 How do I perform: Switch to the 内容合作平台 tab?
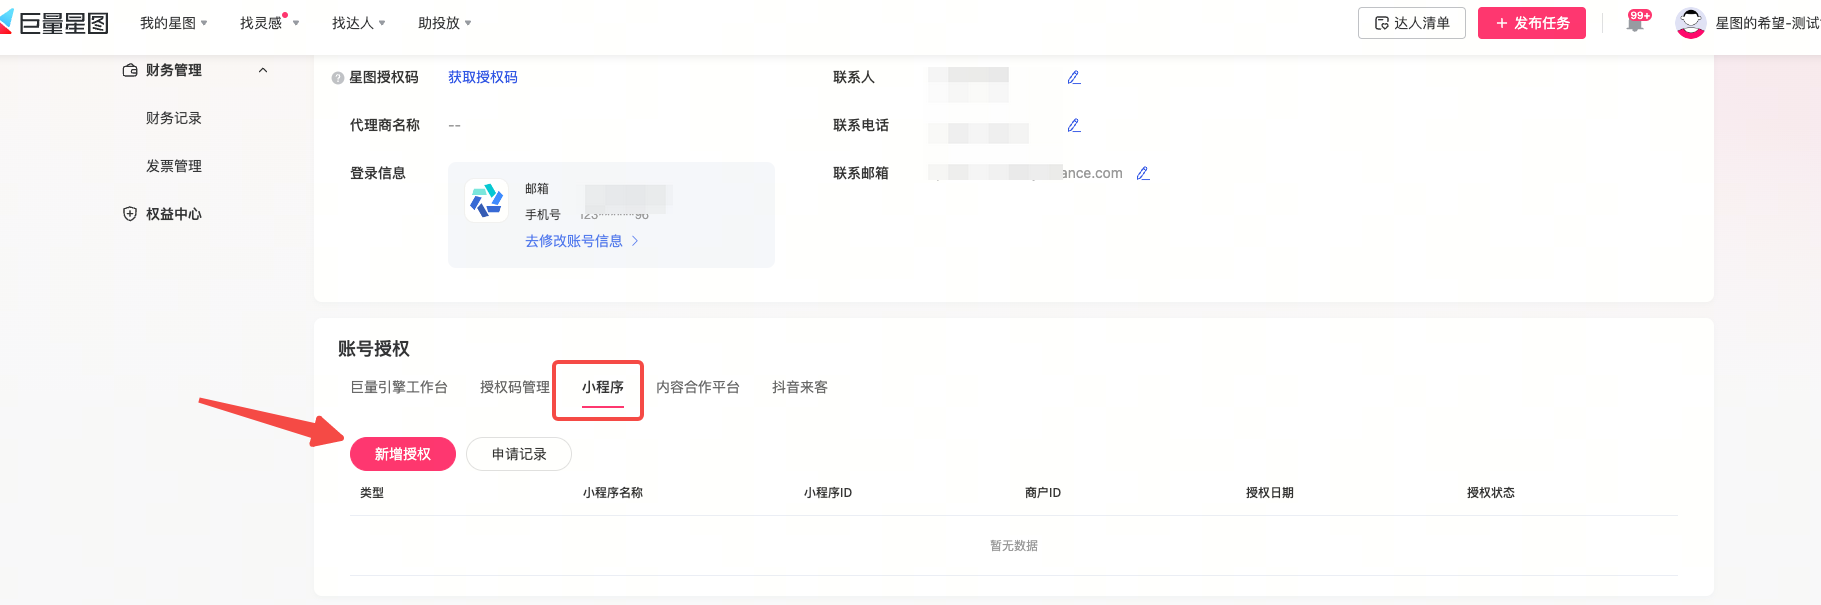[x=697, y=387]
